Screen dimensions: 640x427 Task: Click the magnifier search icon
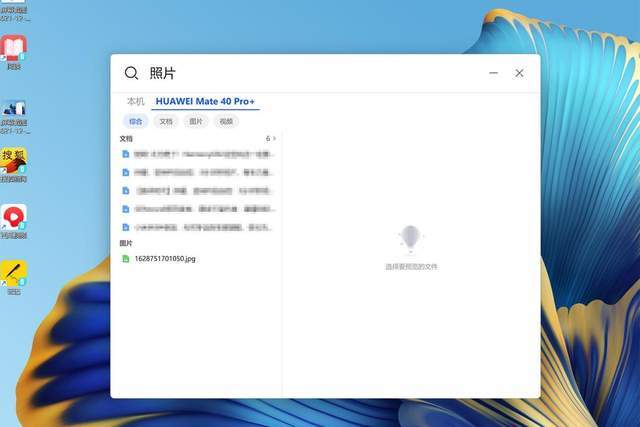(131, 73)
